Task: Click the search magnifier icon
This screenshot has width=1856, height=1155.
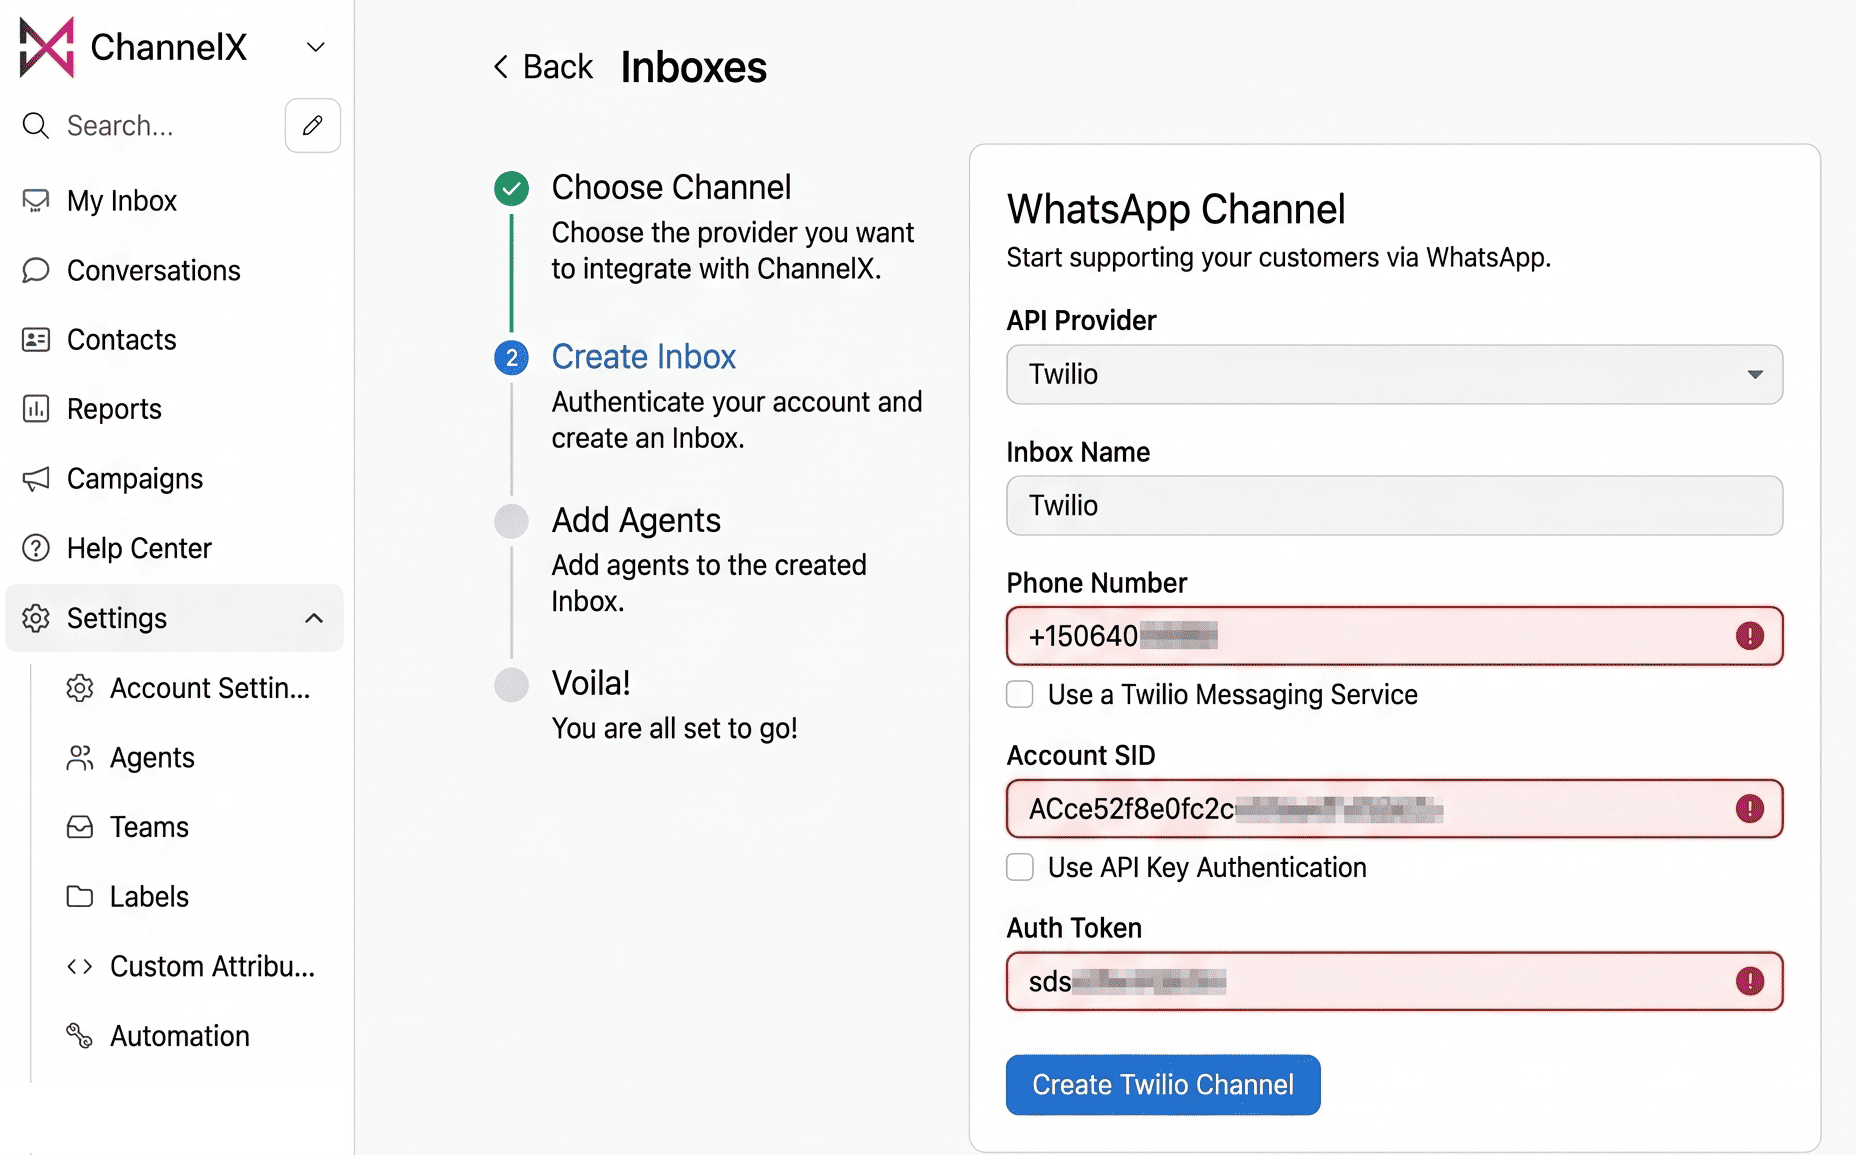Action: coord(36,126)
